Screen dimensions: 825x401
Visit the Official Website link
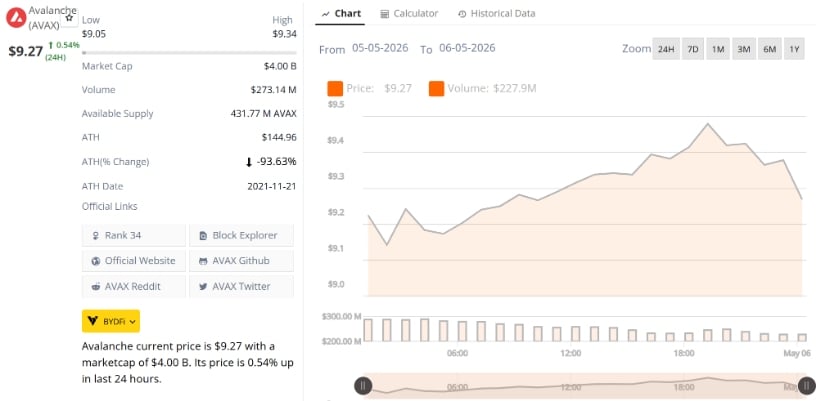click(134, 261)
